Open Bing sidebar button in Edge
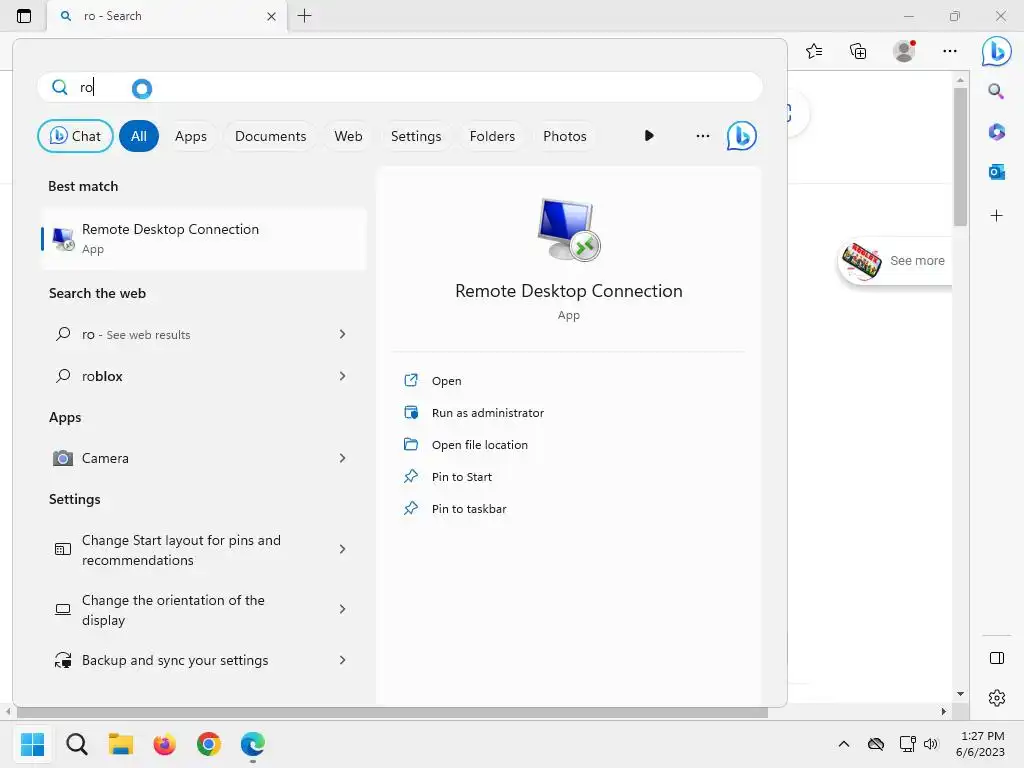 [997, 51]
